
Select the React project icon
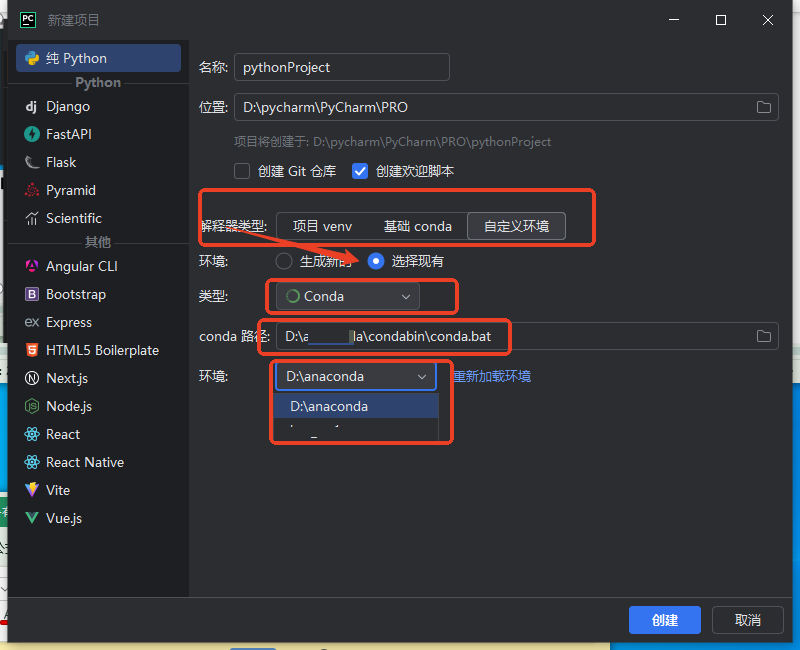[32, 435]
